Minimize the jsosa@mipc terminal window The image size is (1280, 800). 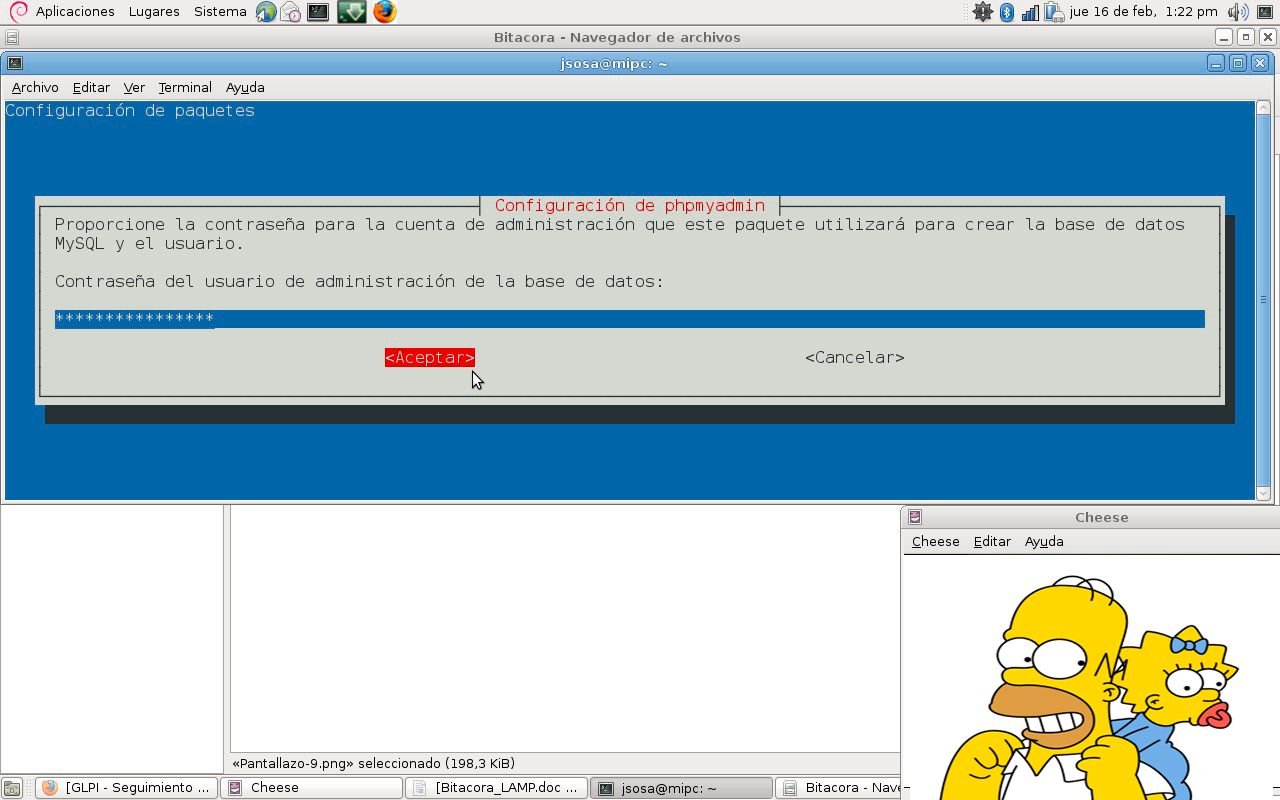(x=1216, y=63)
